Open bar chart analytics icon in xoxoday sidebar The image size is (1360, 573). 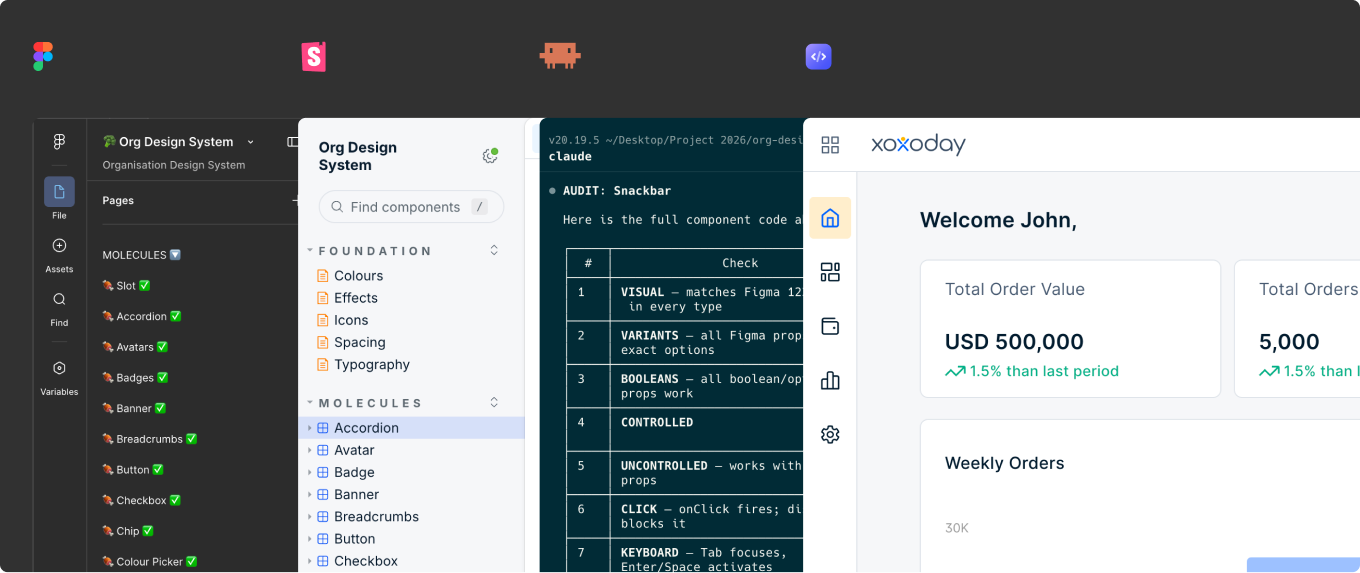pos(830,380)
